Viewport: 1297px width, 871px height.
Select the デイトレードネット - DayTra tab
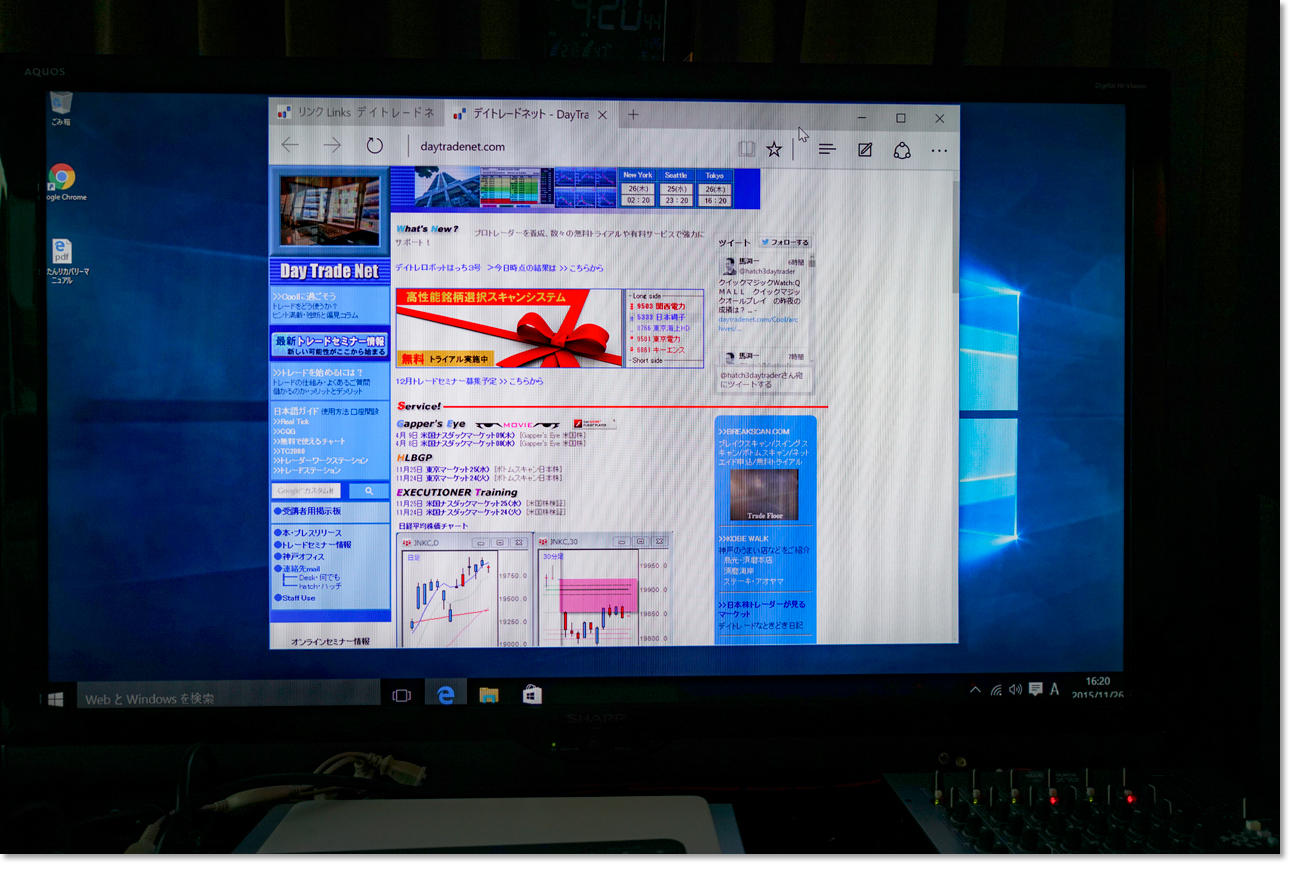click(x=530, y=114)
